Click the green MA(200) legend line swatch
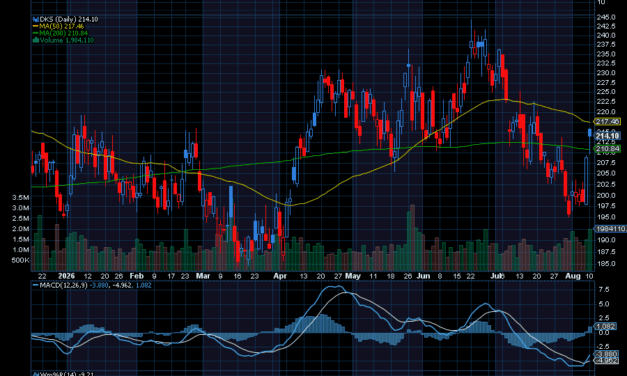 (x=36, y=33)
